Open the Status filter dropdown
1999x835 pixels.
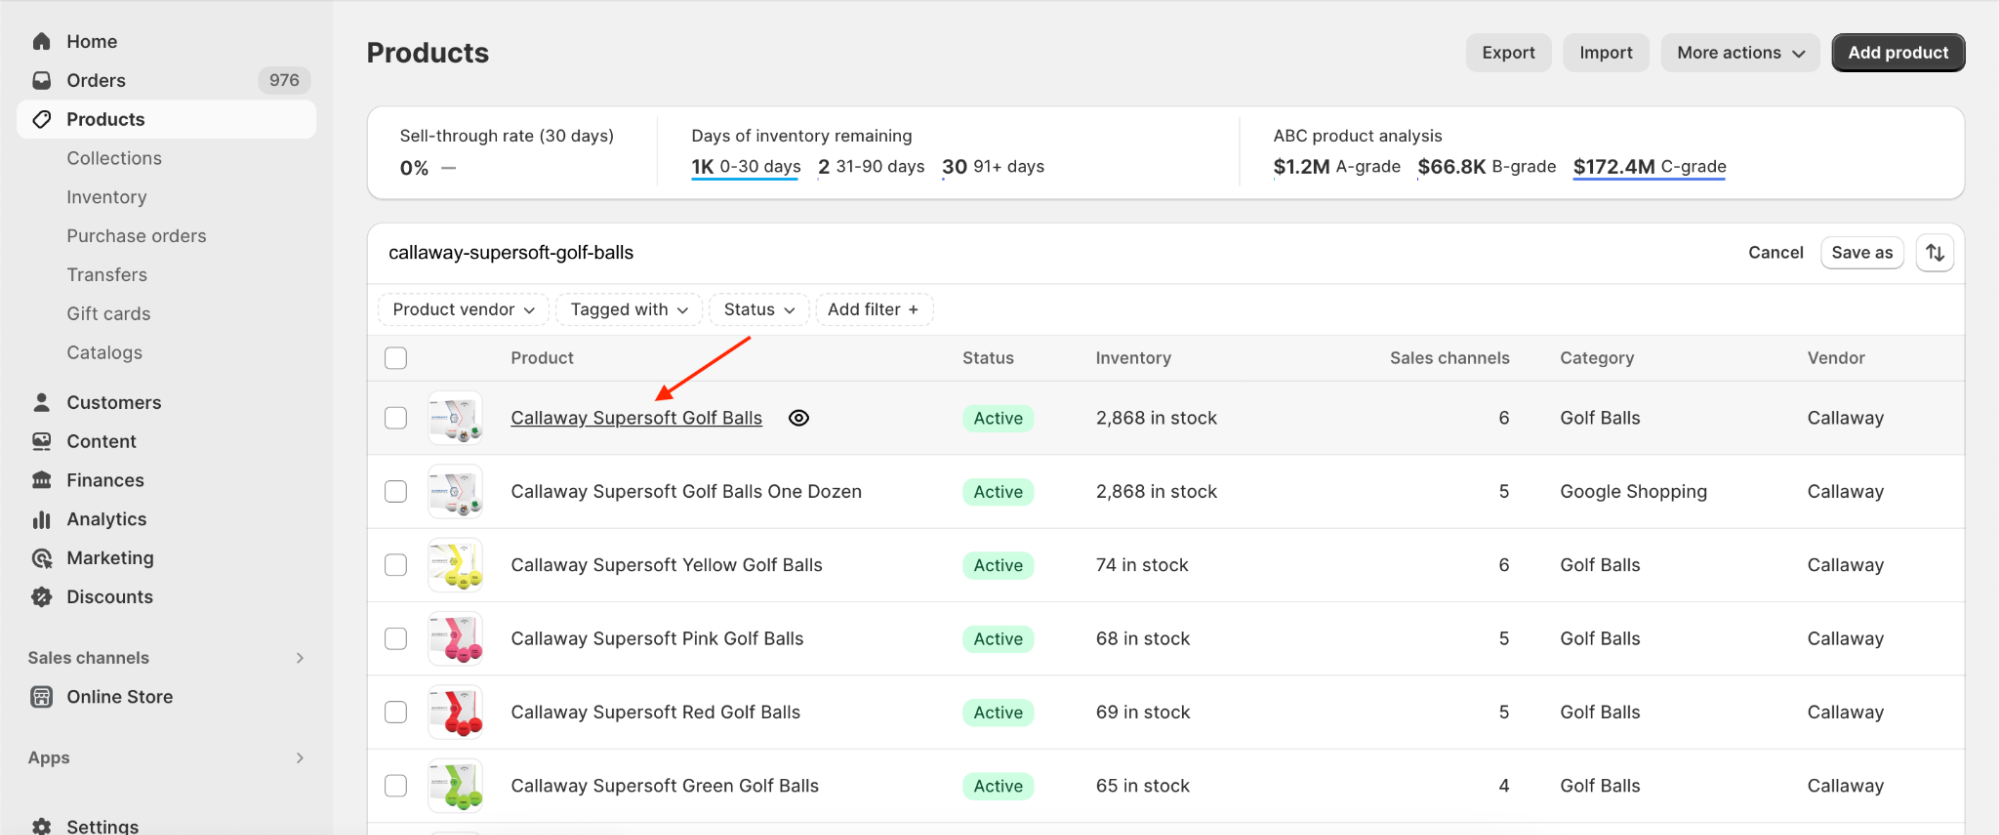758,310
